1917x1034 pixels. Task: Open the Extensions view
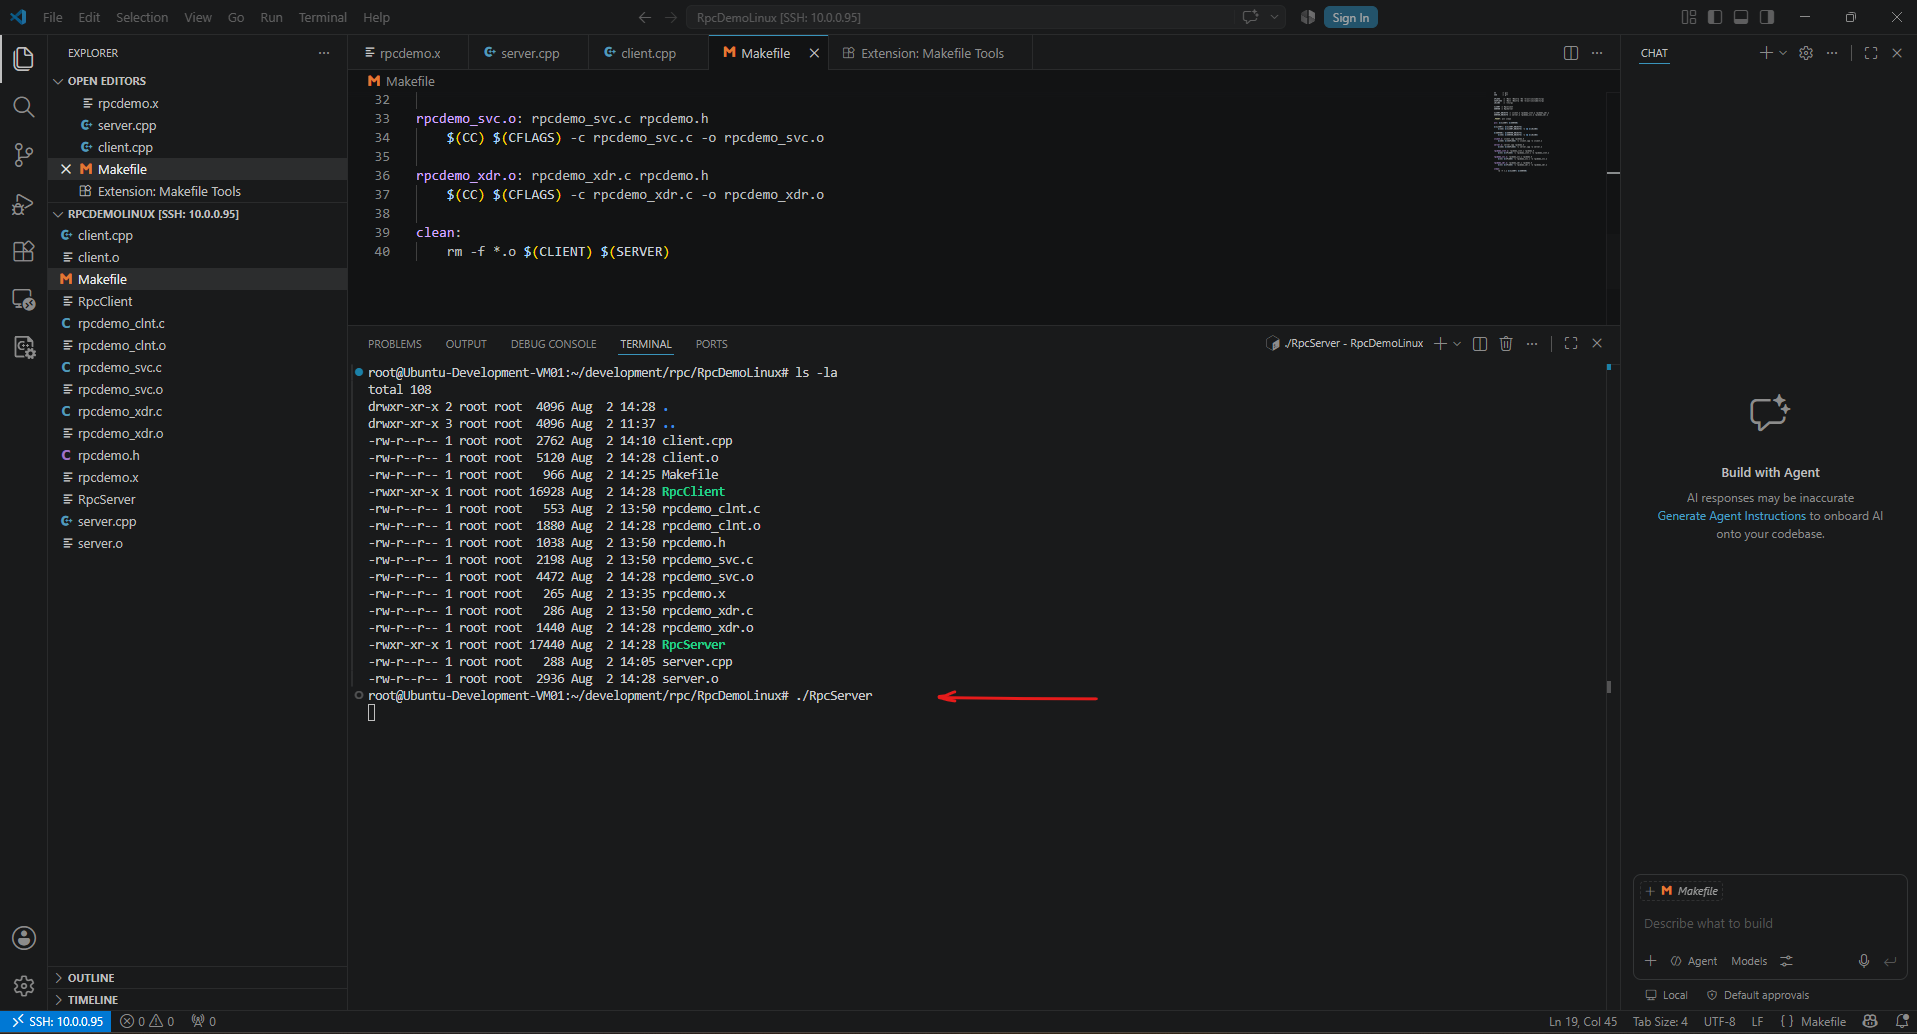coord(24,252)
